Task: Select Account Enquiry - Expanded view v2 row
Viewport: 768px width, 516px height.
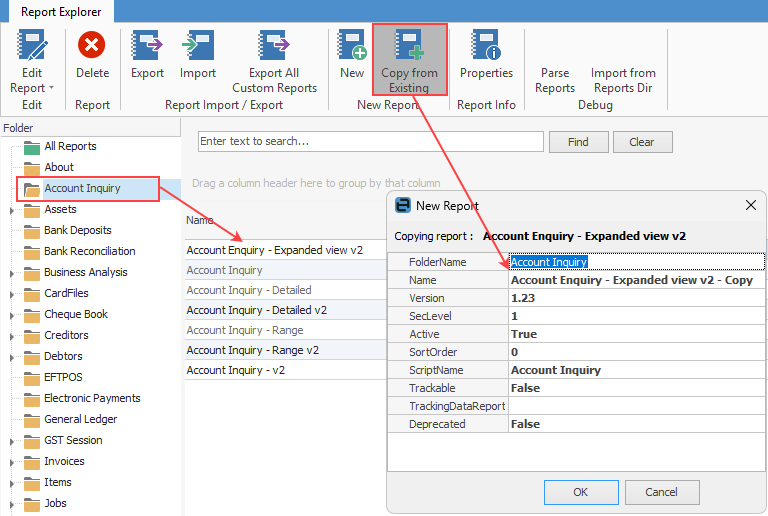Action: pos(286,250)
